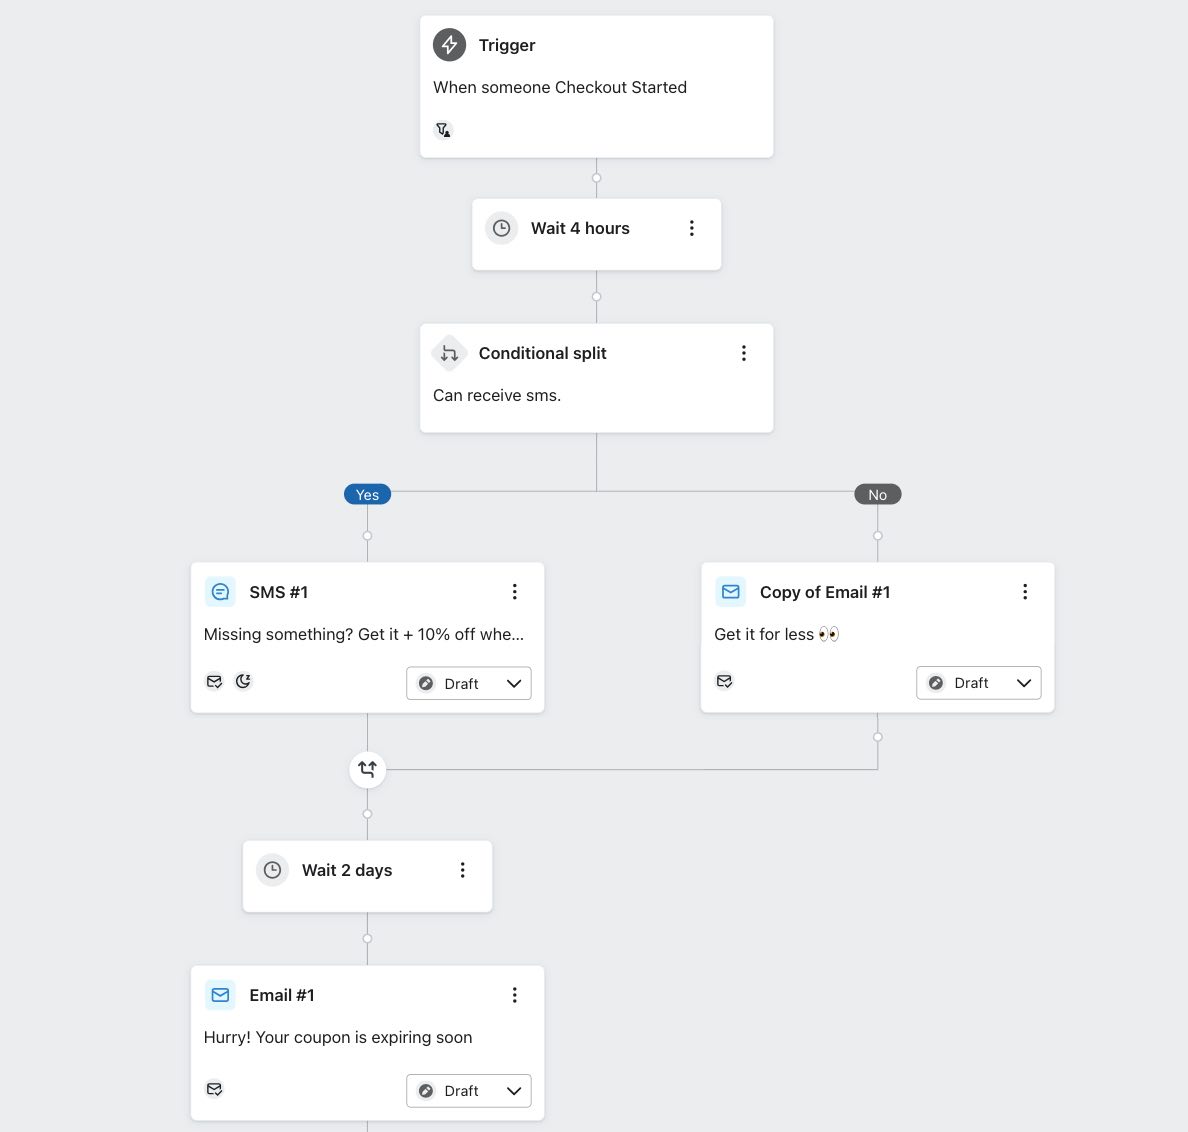Click the Conditional split arrows icon

(449, 354)
